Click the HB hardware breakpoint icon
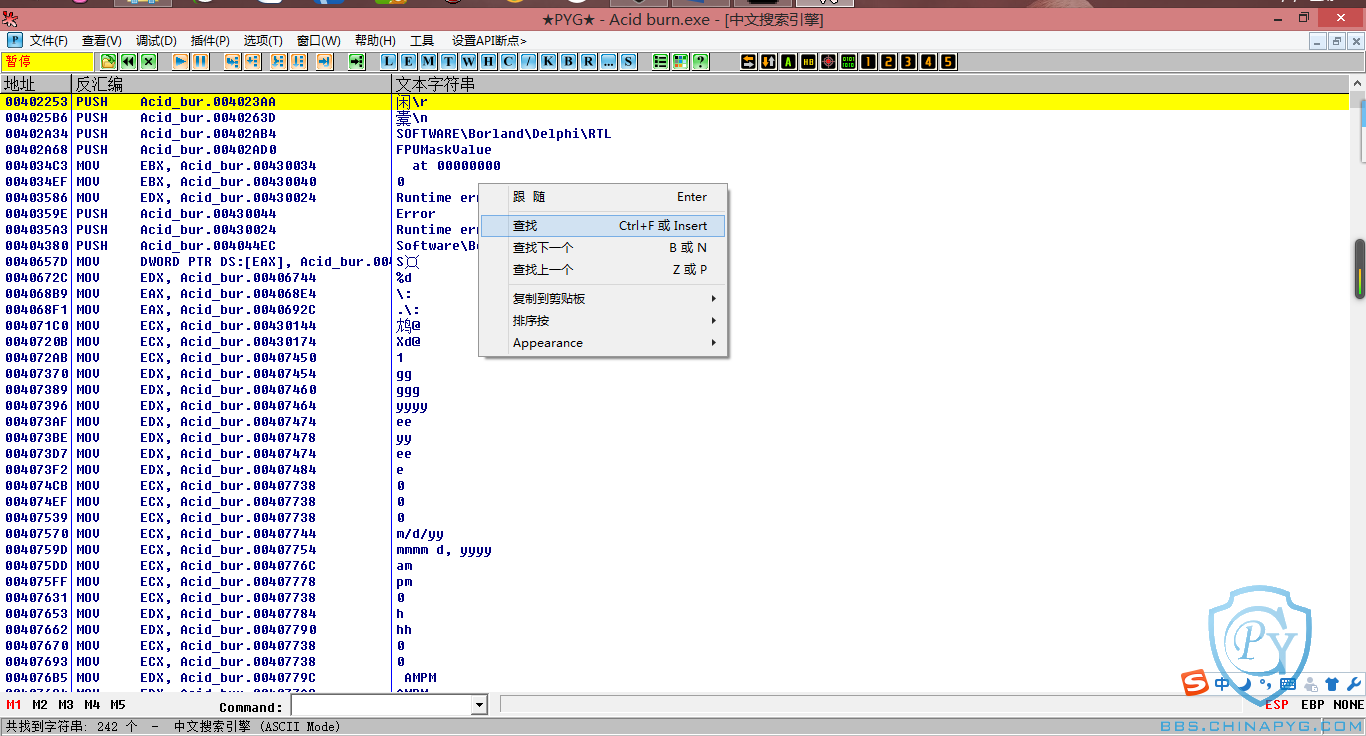The image size is (1366, 736). (809, 61)
